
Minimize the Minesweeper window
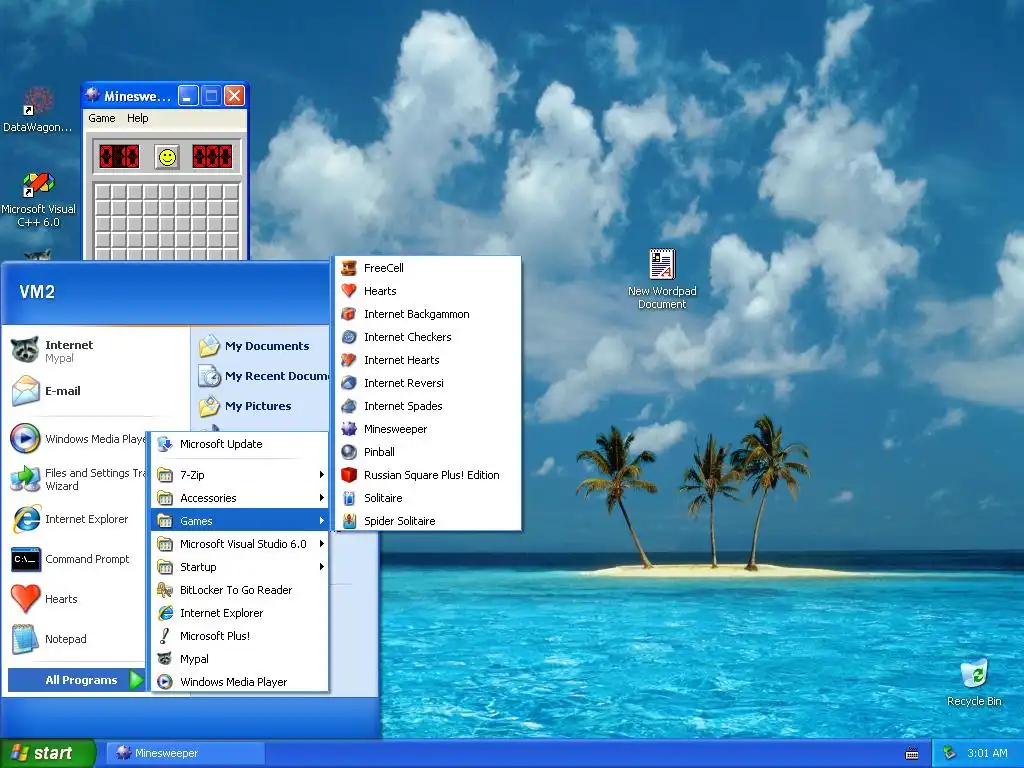(x=188, y=97)
